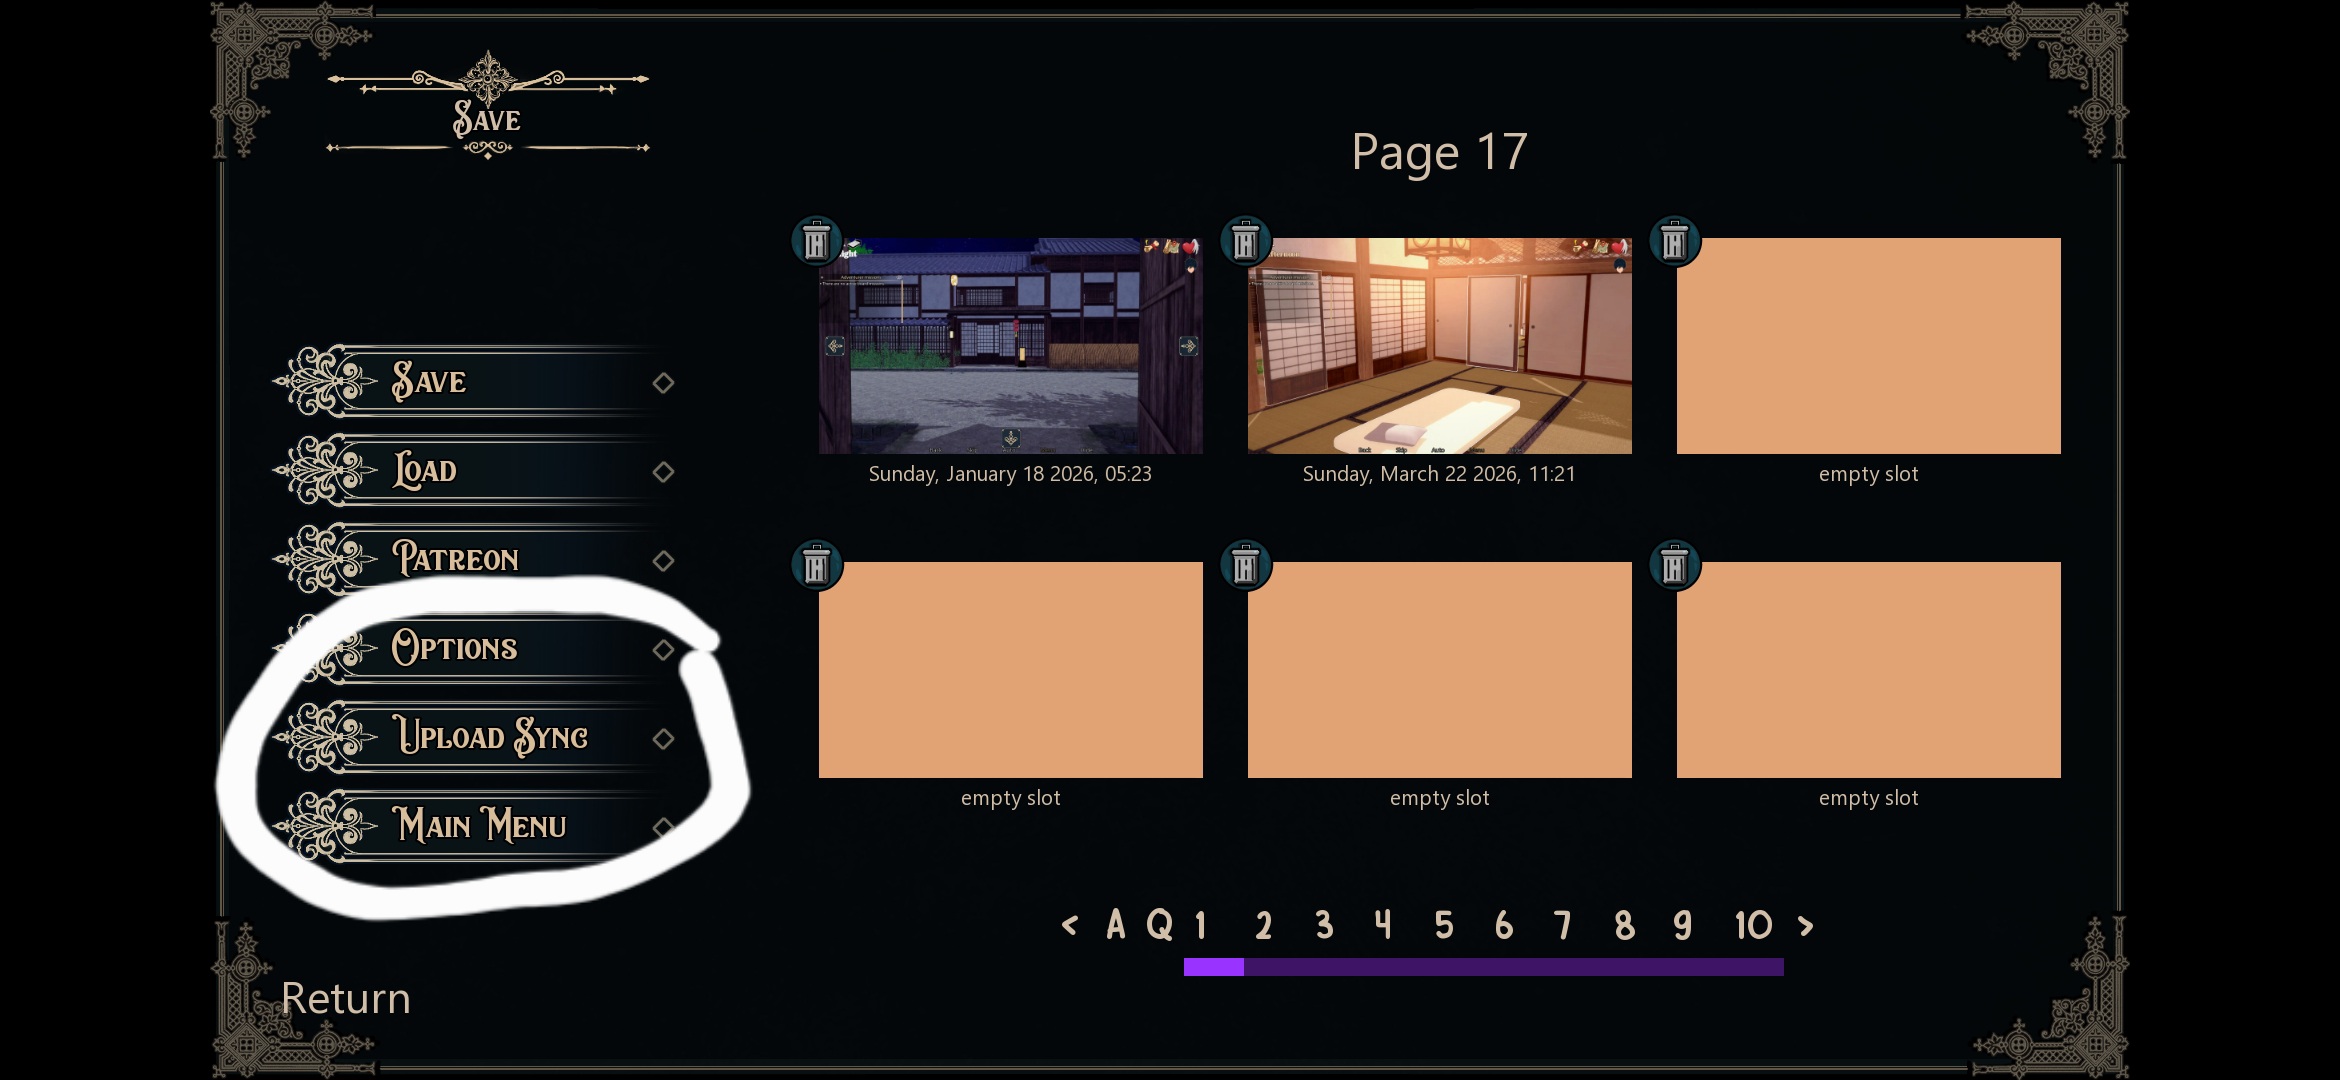This screenshot has width=2340, height=1080.
Task: Jump to save page 5
Action: click(x=1443, y=925)
